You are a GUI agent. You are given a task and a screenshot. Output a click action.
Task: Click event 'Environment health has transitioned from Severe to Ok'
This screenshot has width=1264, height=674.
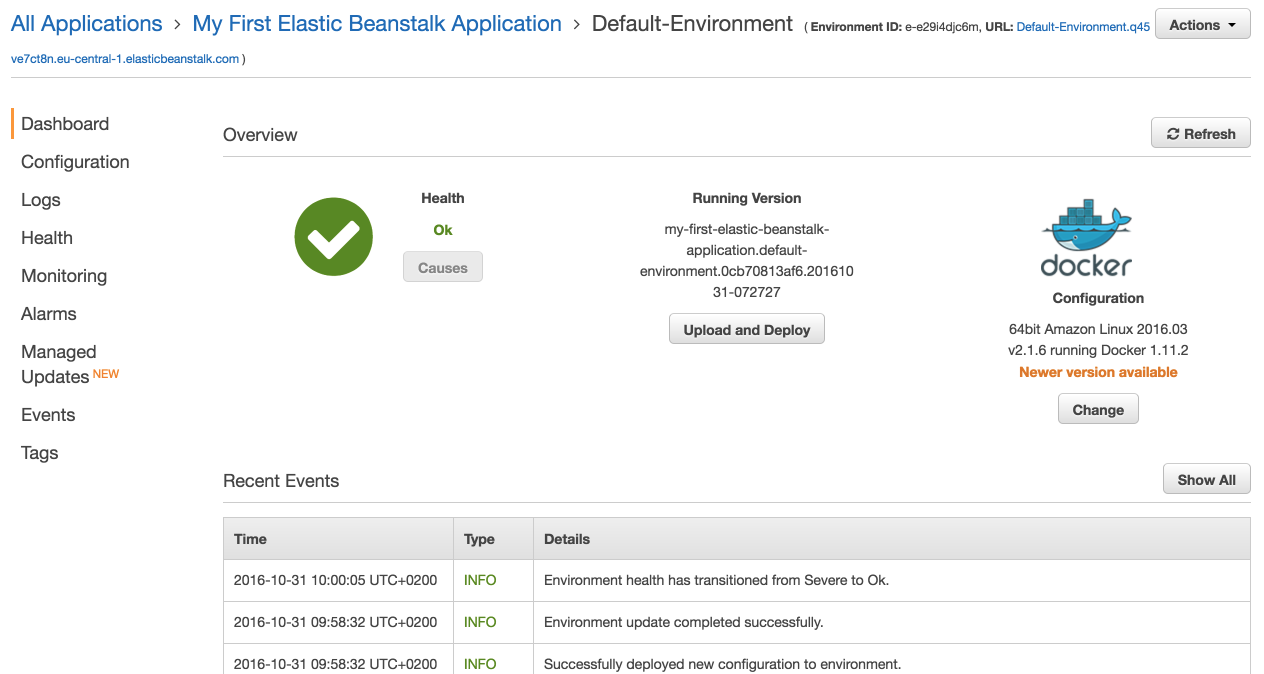pyautogui.click(x=716, y=580)
